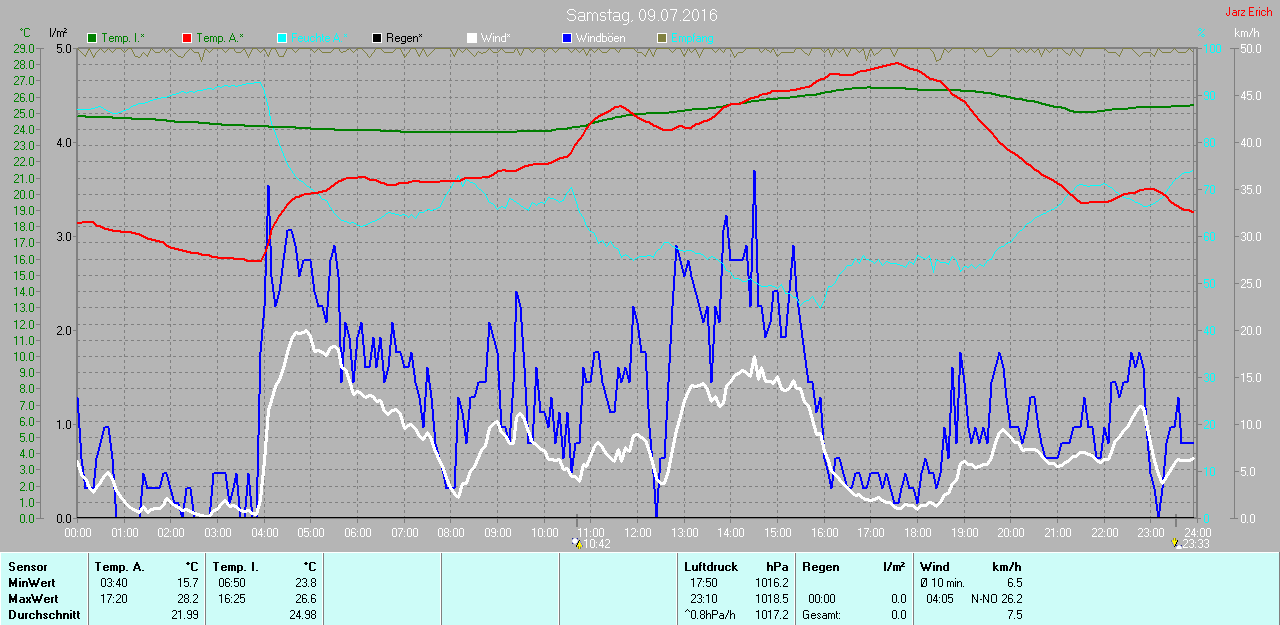
Task: Click the 'MaxWert' row label
Action: click(32, 599)
